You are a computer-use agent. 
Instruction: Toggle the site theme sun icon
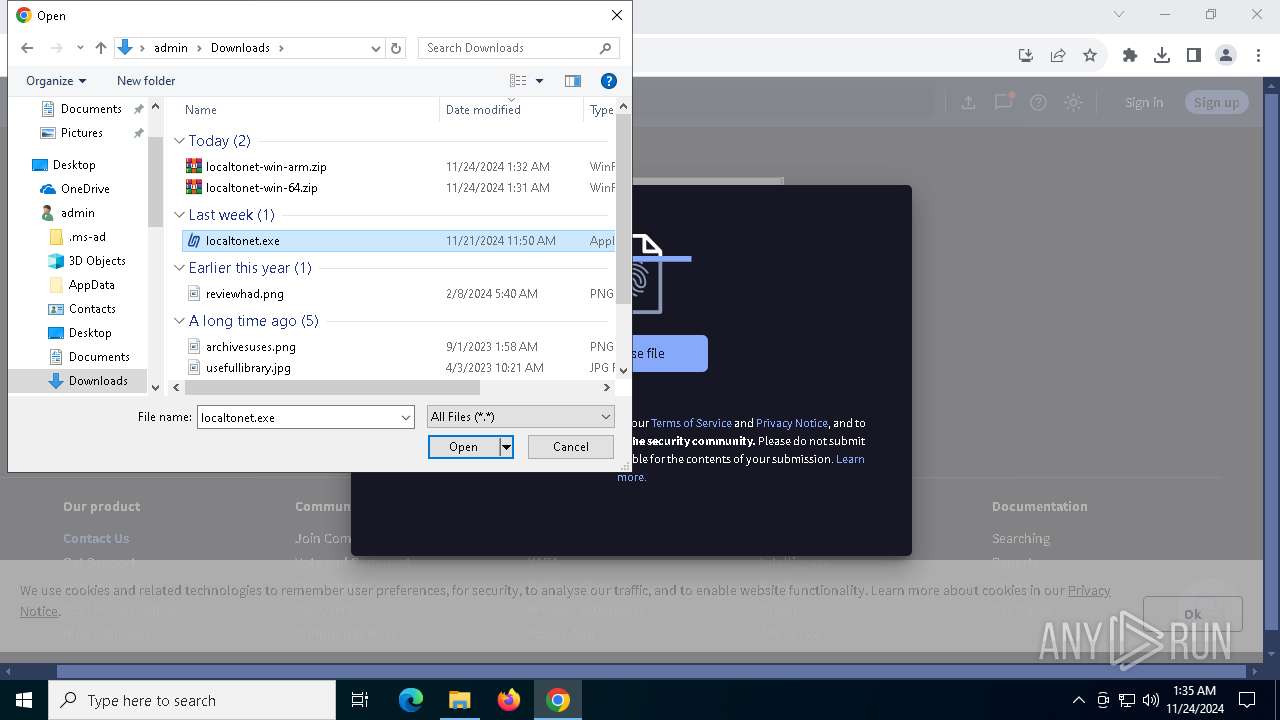tap(1073, 102)
